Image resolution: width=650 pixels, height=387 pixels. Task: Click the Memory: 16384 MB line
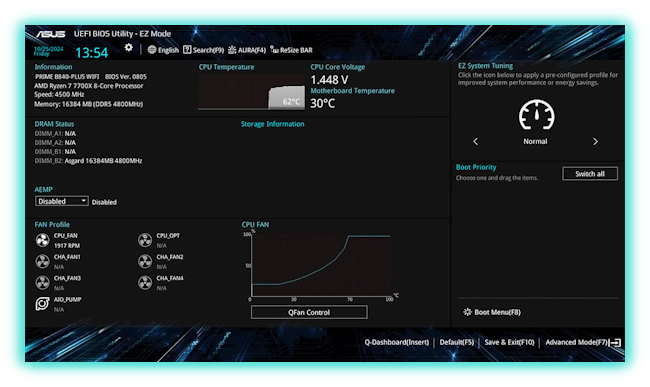89,104
